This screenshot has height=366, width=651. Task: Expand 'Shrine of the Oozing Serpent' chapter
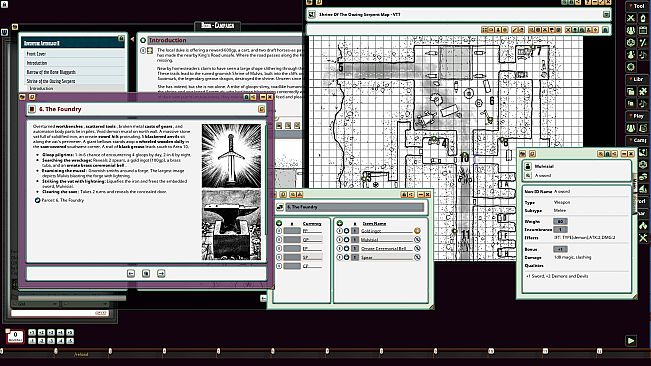[51, 81]
